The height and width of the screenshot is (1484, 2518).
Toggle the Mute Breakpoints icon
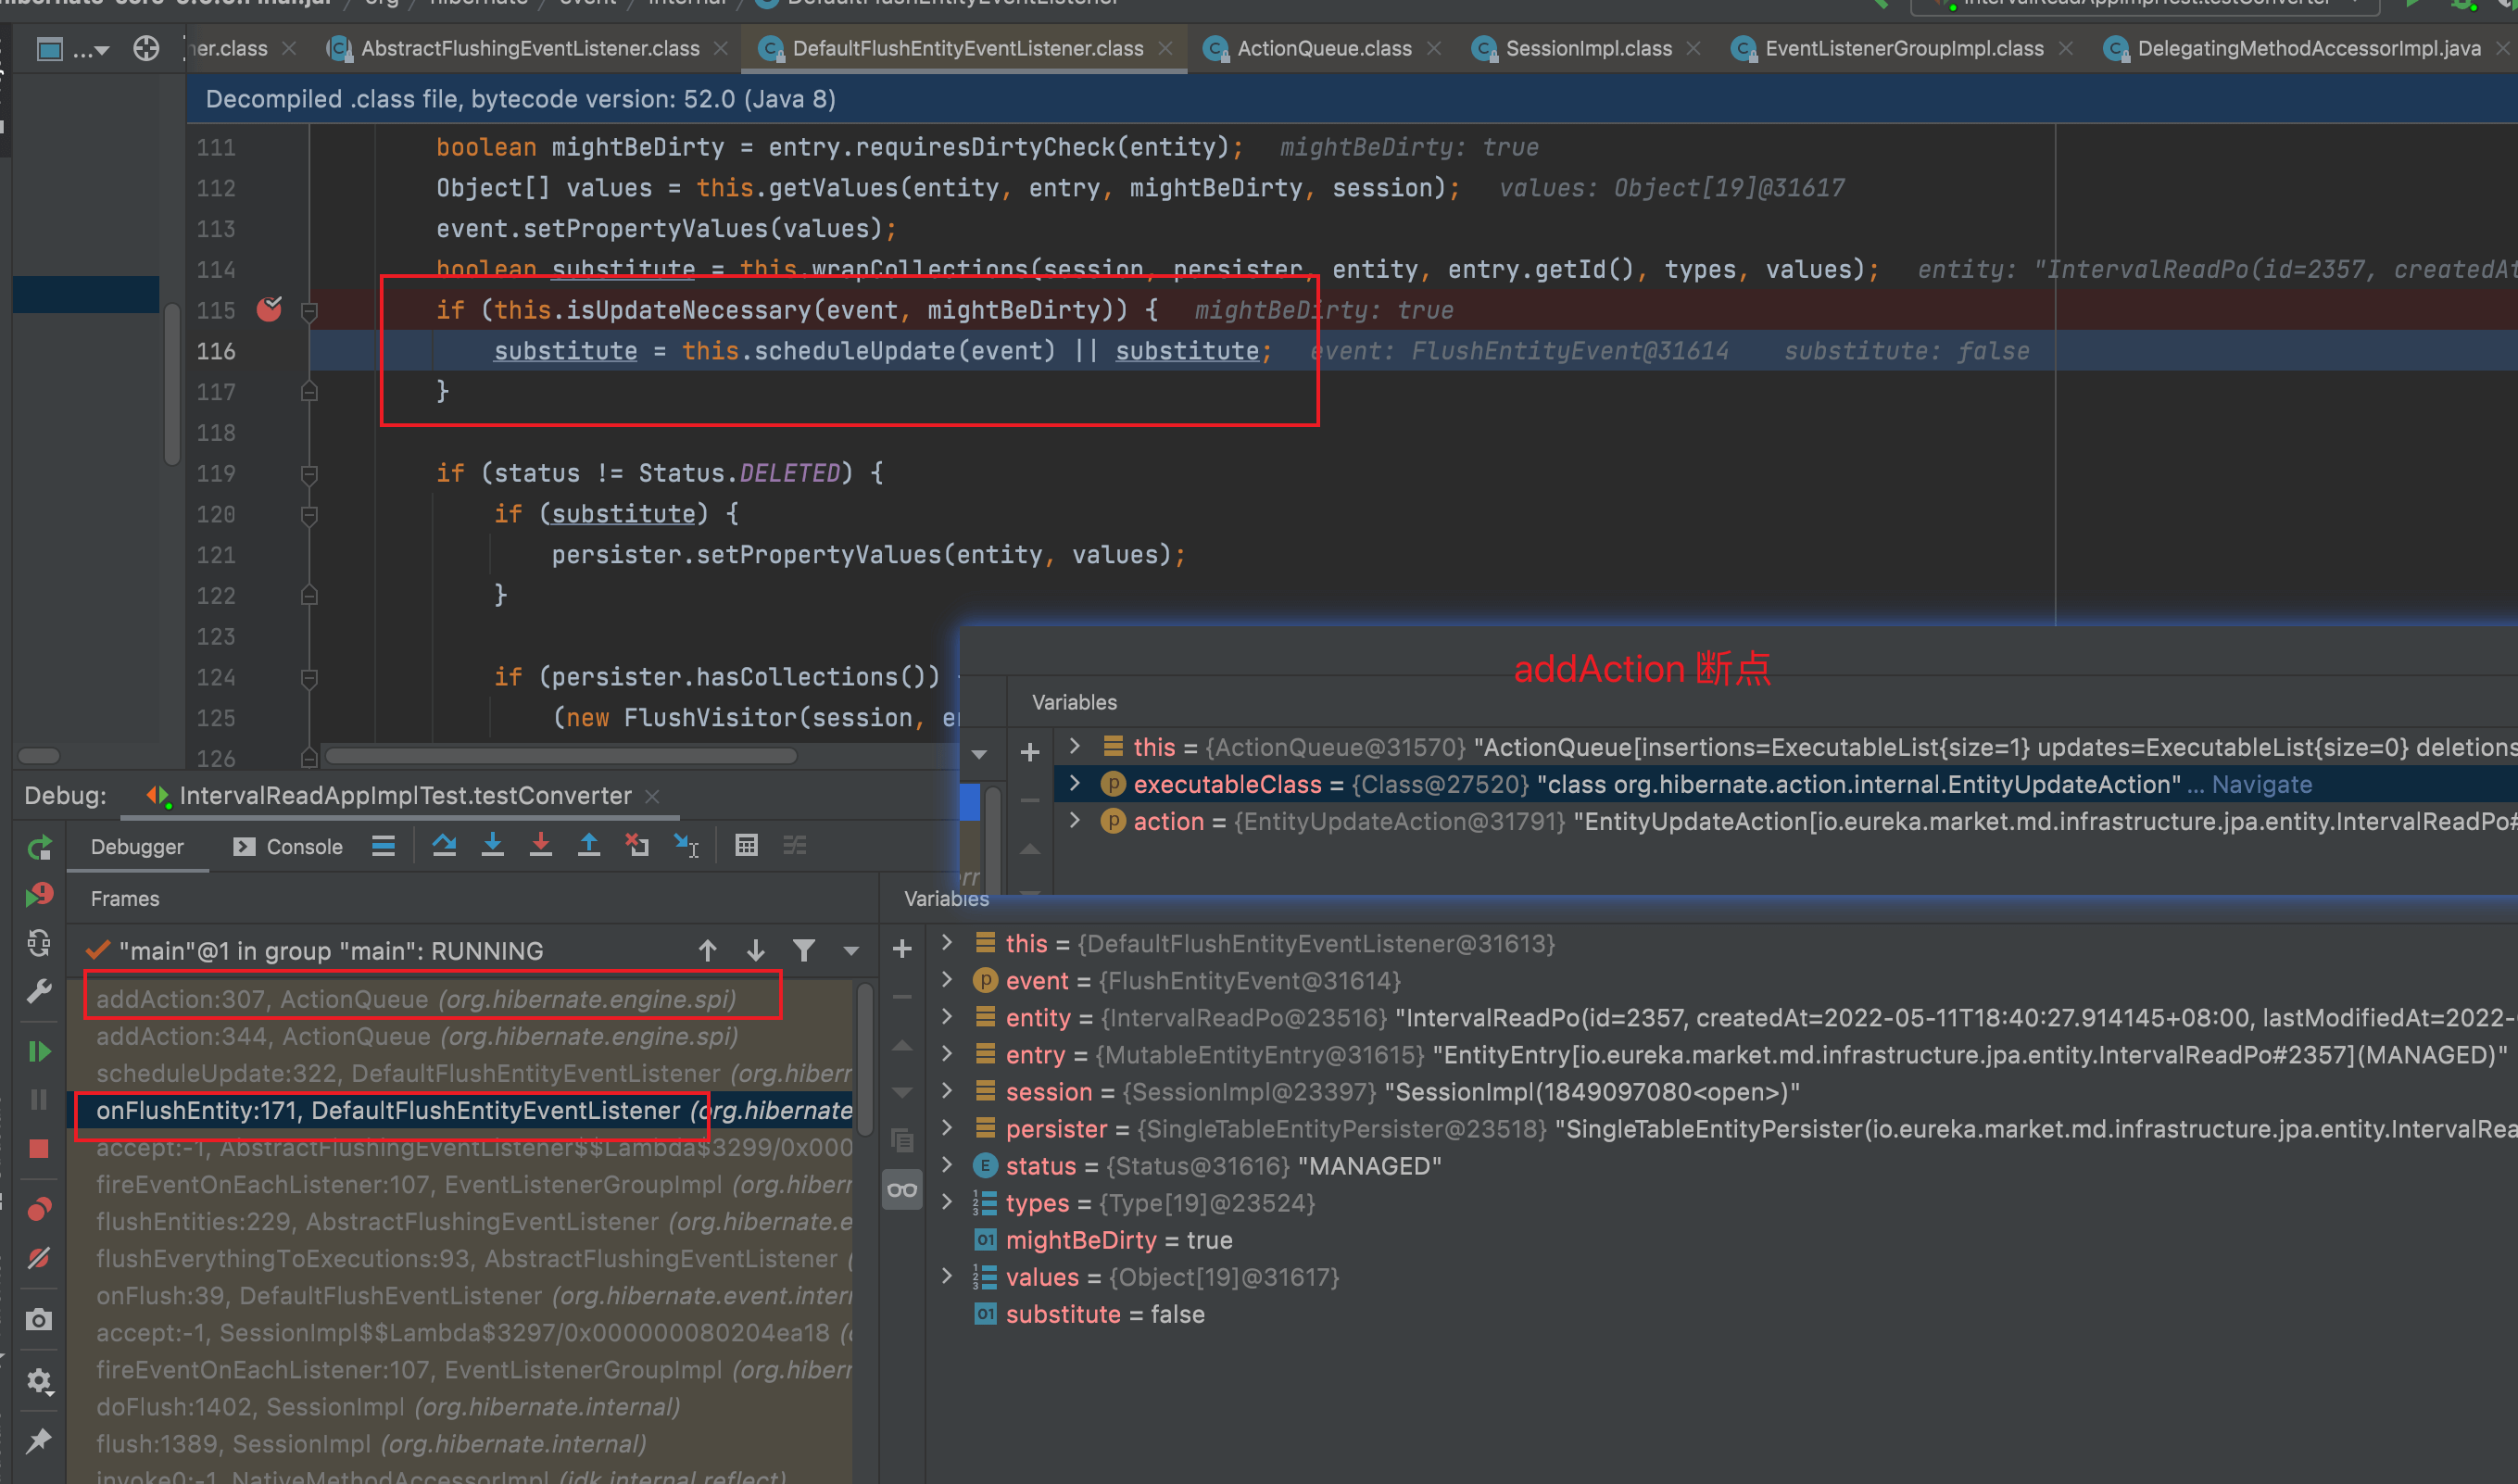click(x=39, y=1258)
